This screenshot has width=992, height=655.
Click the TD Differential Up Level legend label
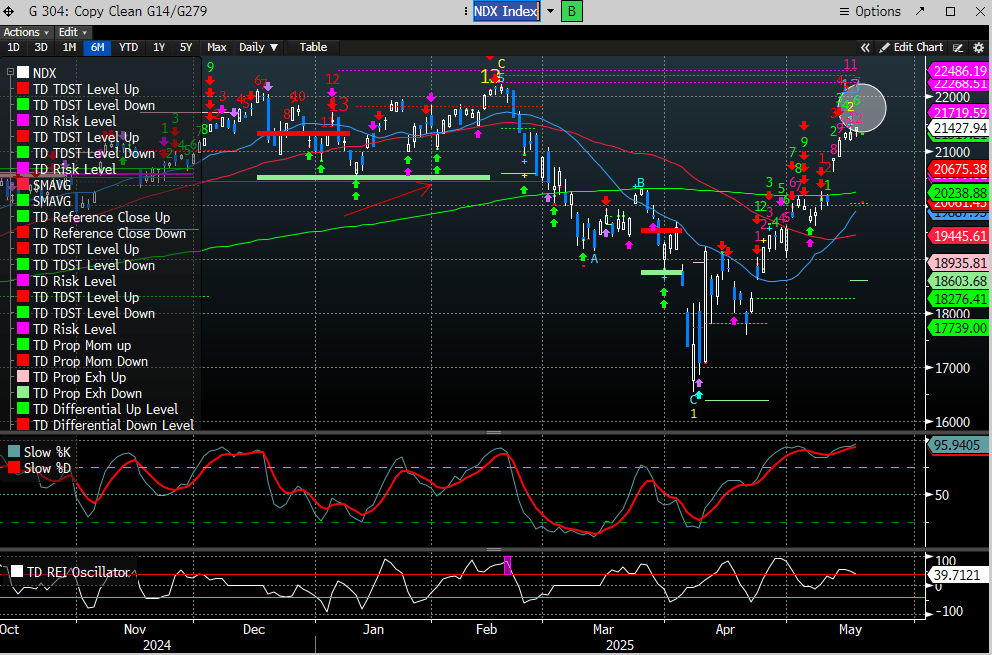click(106, 409)
